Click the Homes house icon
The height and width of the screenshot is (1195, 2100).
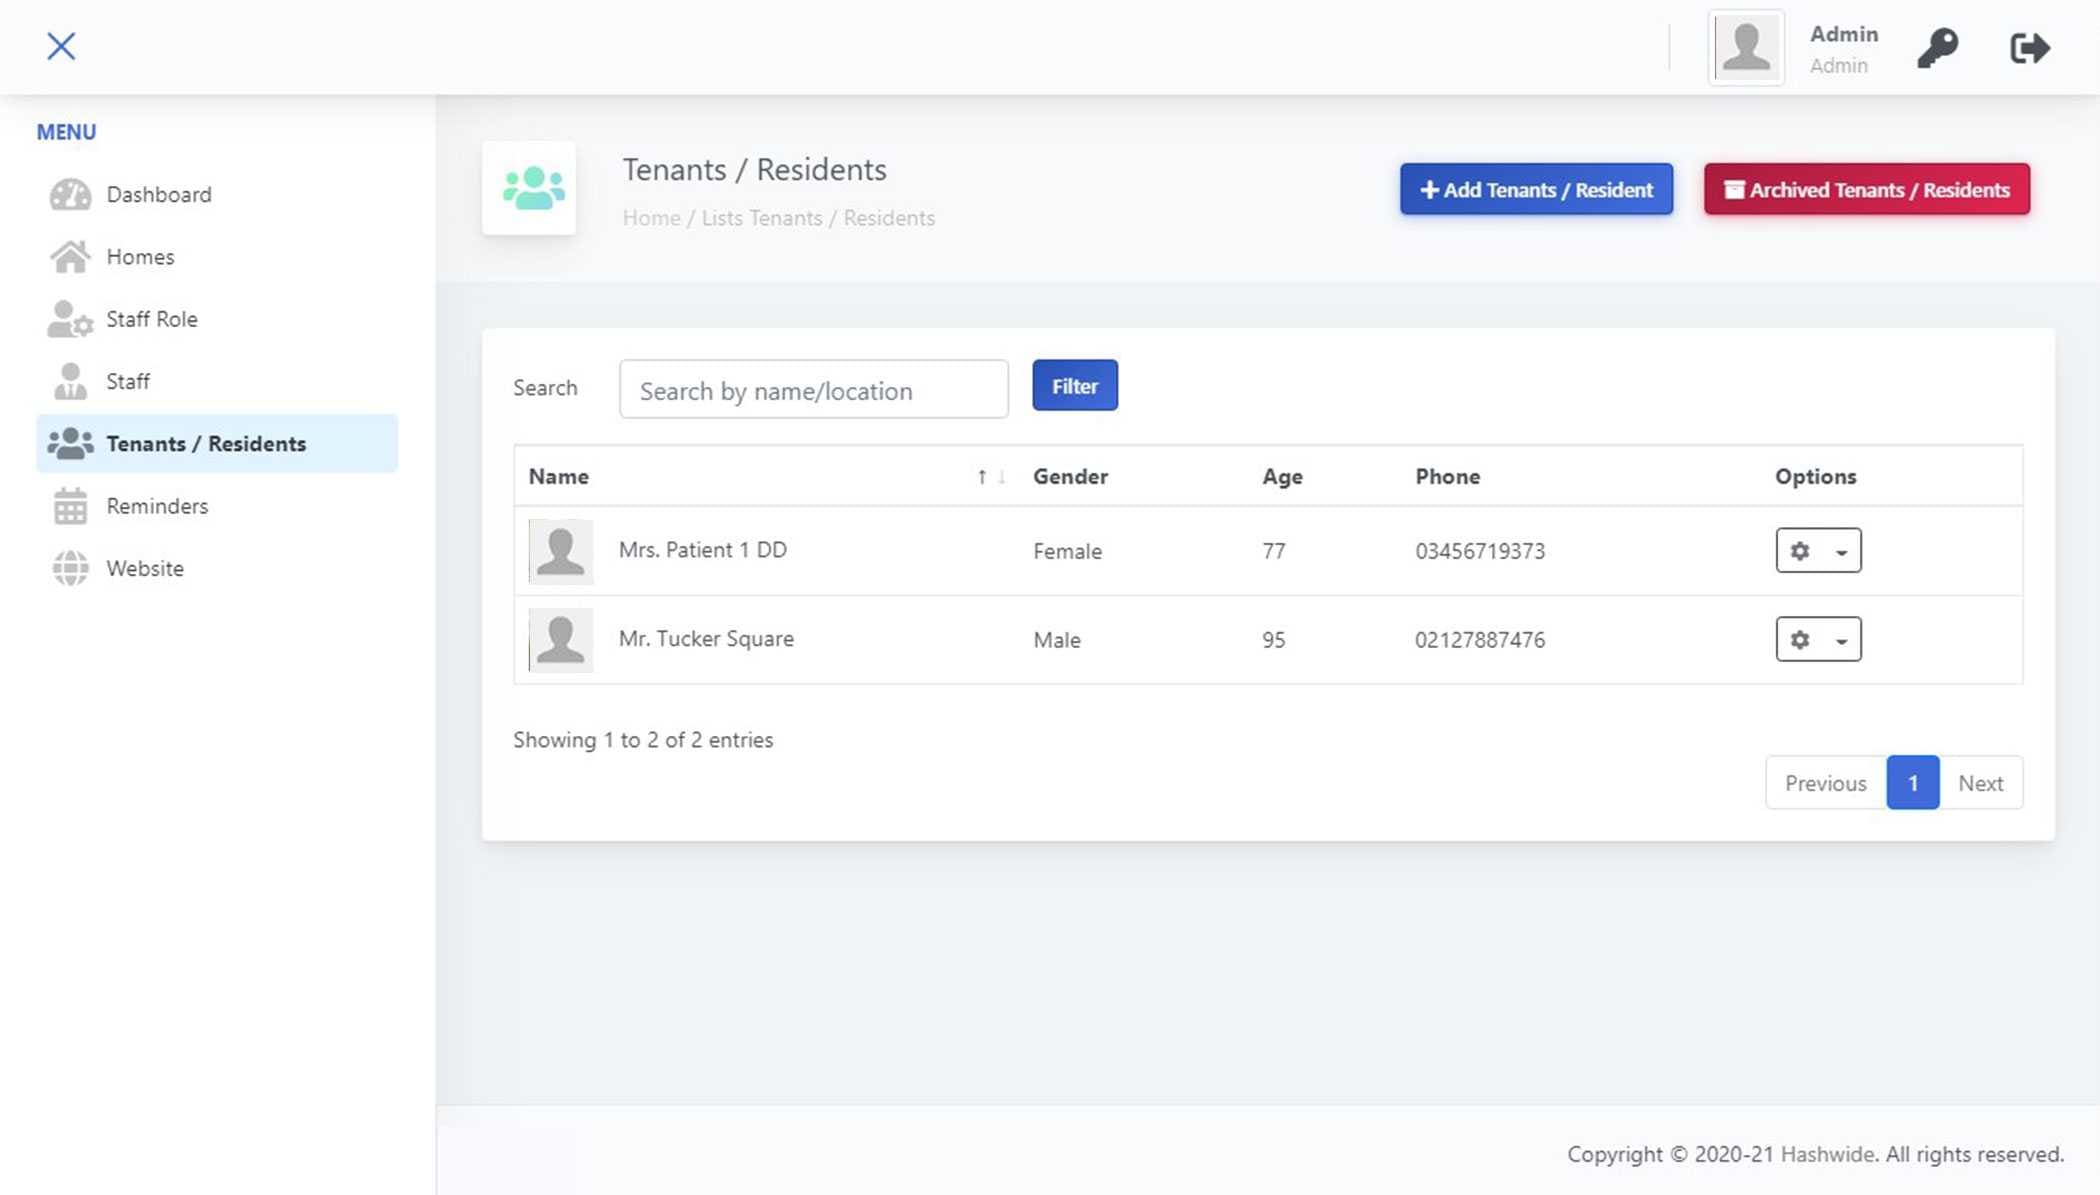pos(70,256)
